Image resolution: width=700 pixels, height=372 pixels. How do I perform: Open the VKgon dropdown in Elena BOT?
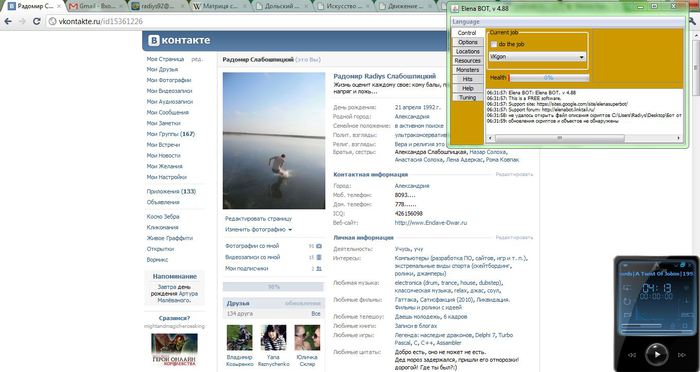tap(537, 57)
